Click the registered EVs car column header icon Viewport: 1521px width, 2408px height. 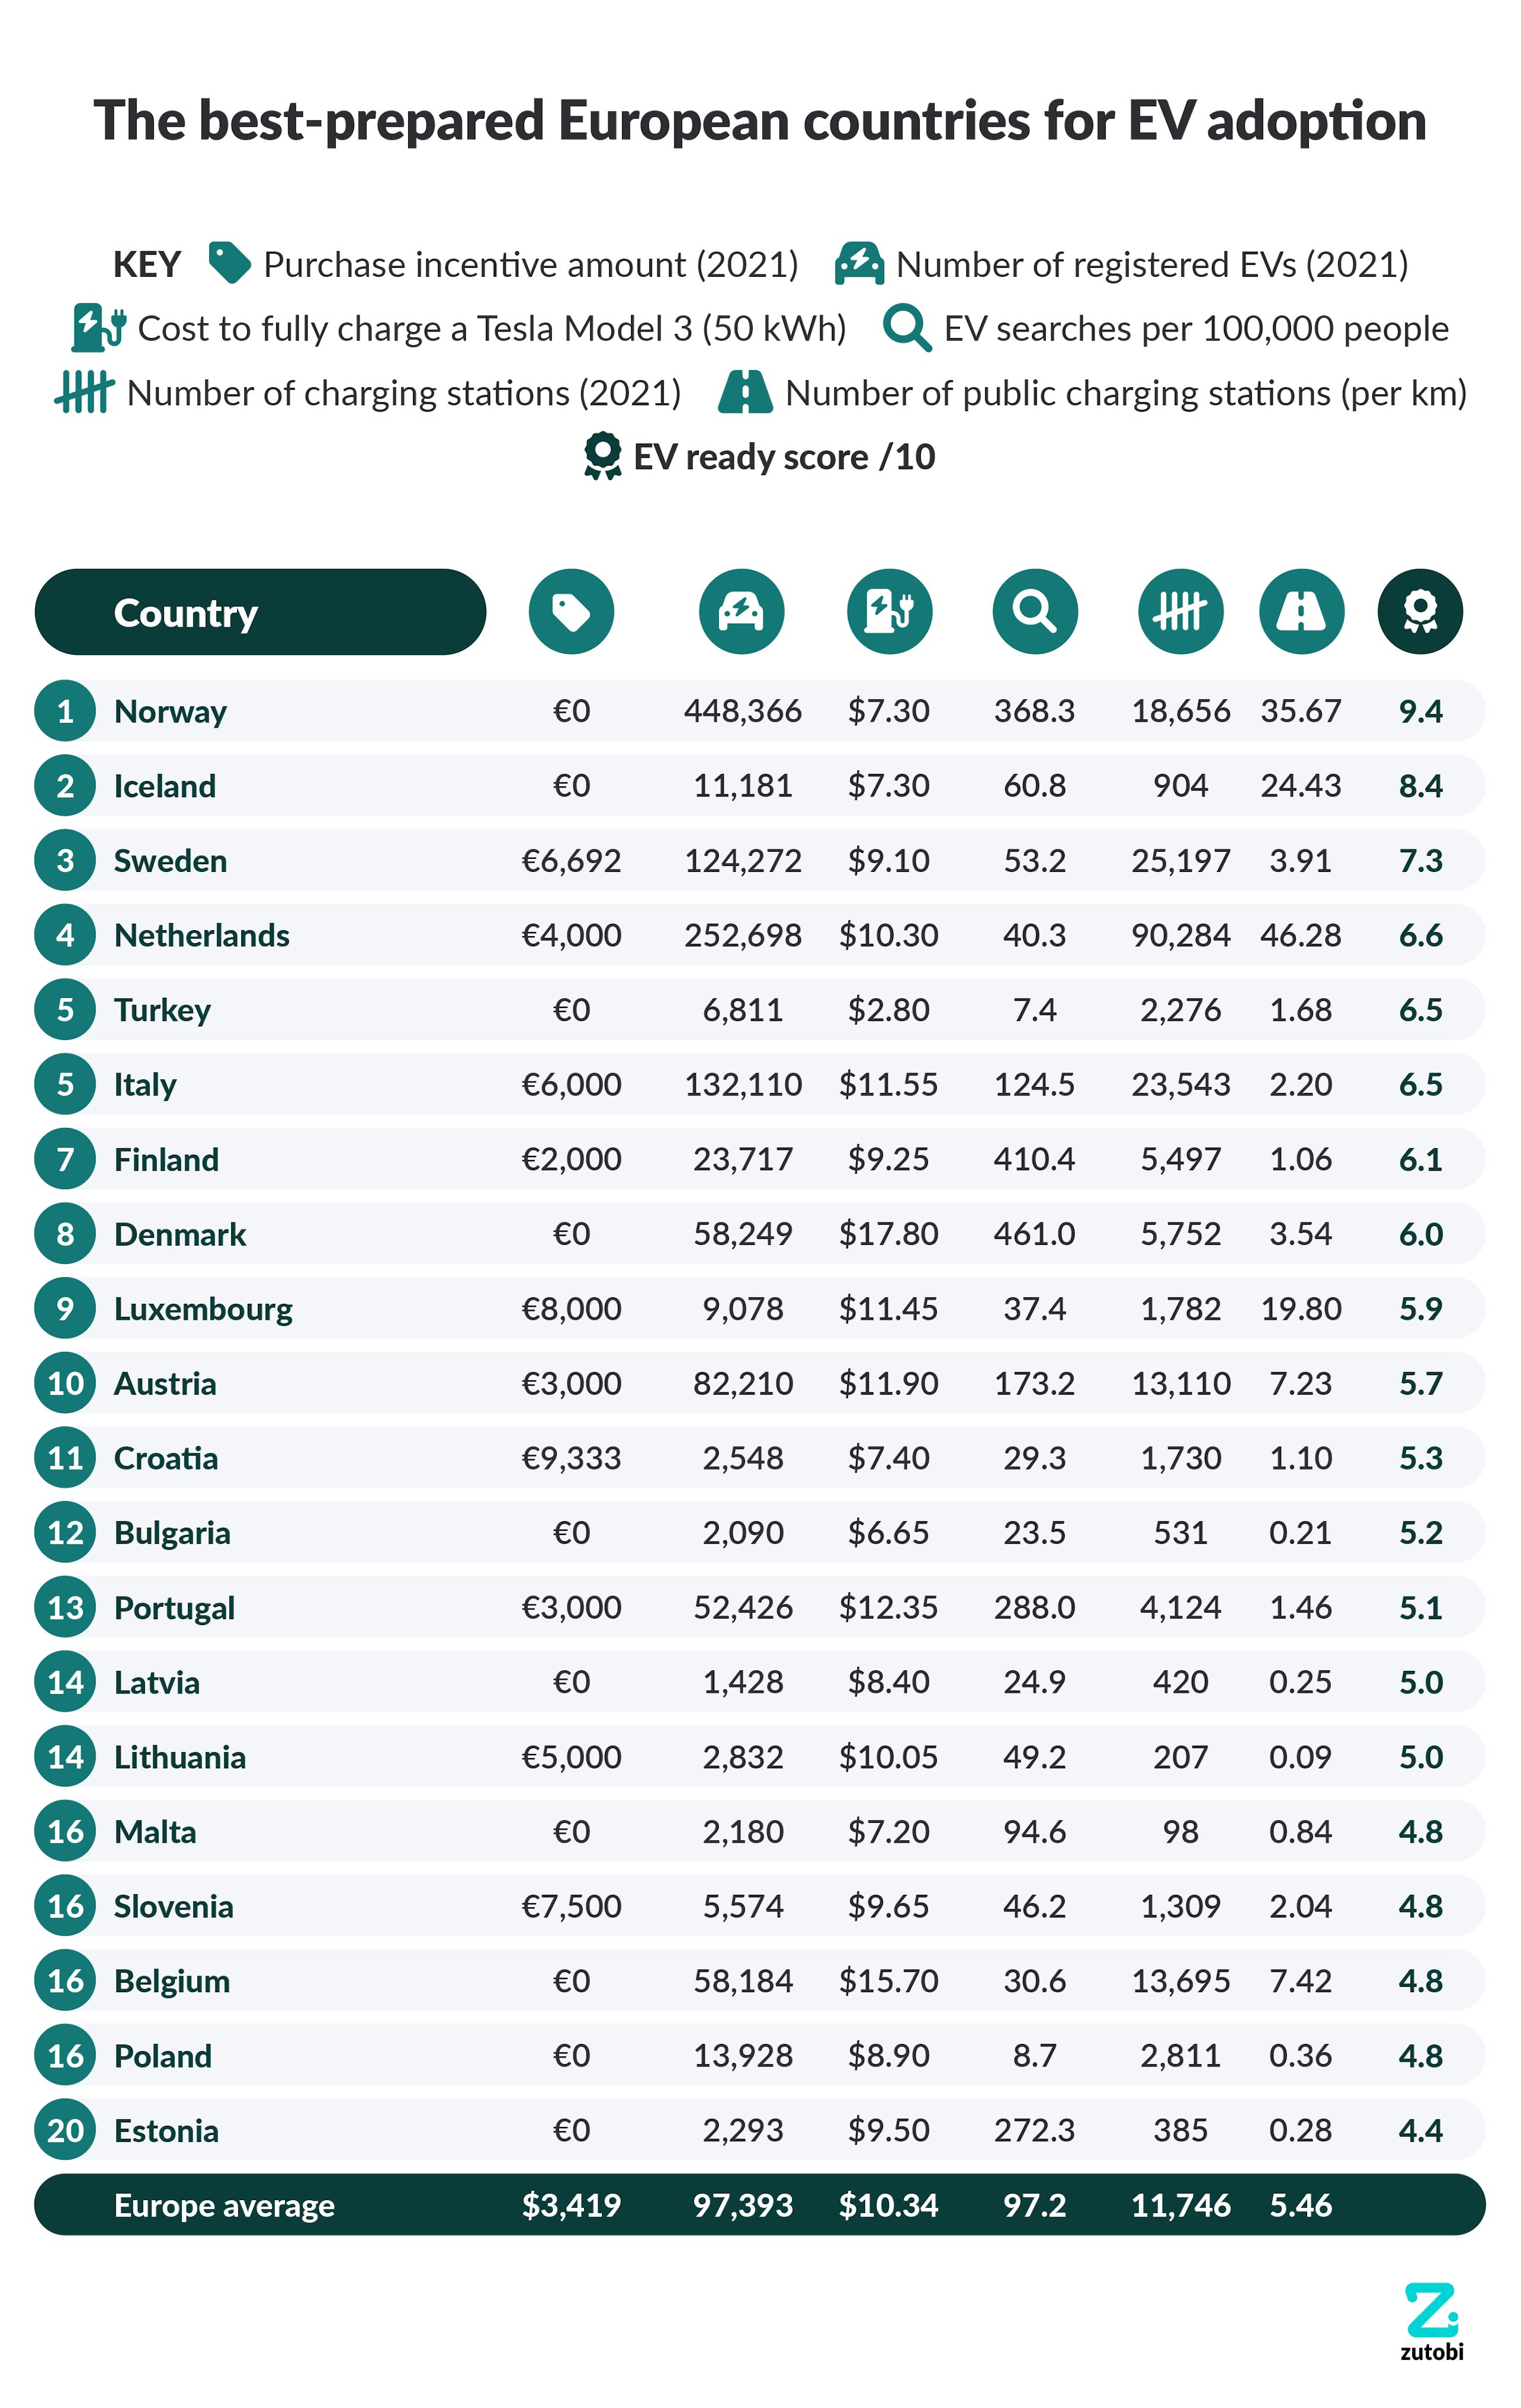[741, 611]
